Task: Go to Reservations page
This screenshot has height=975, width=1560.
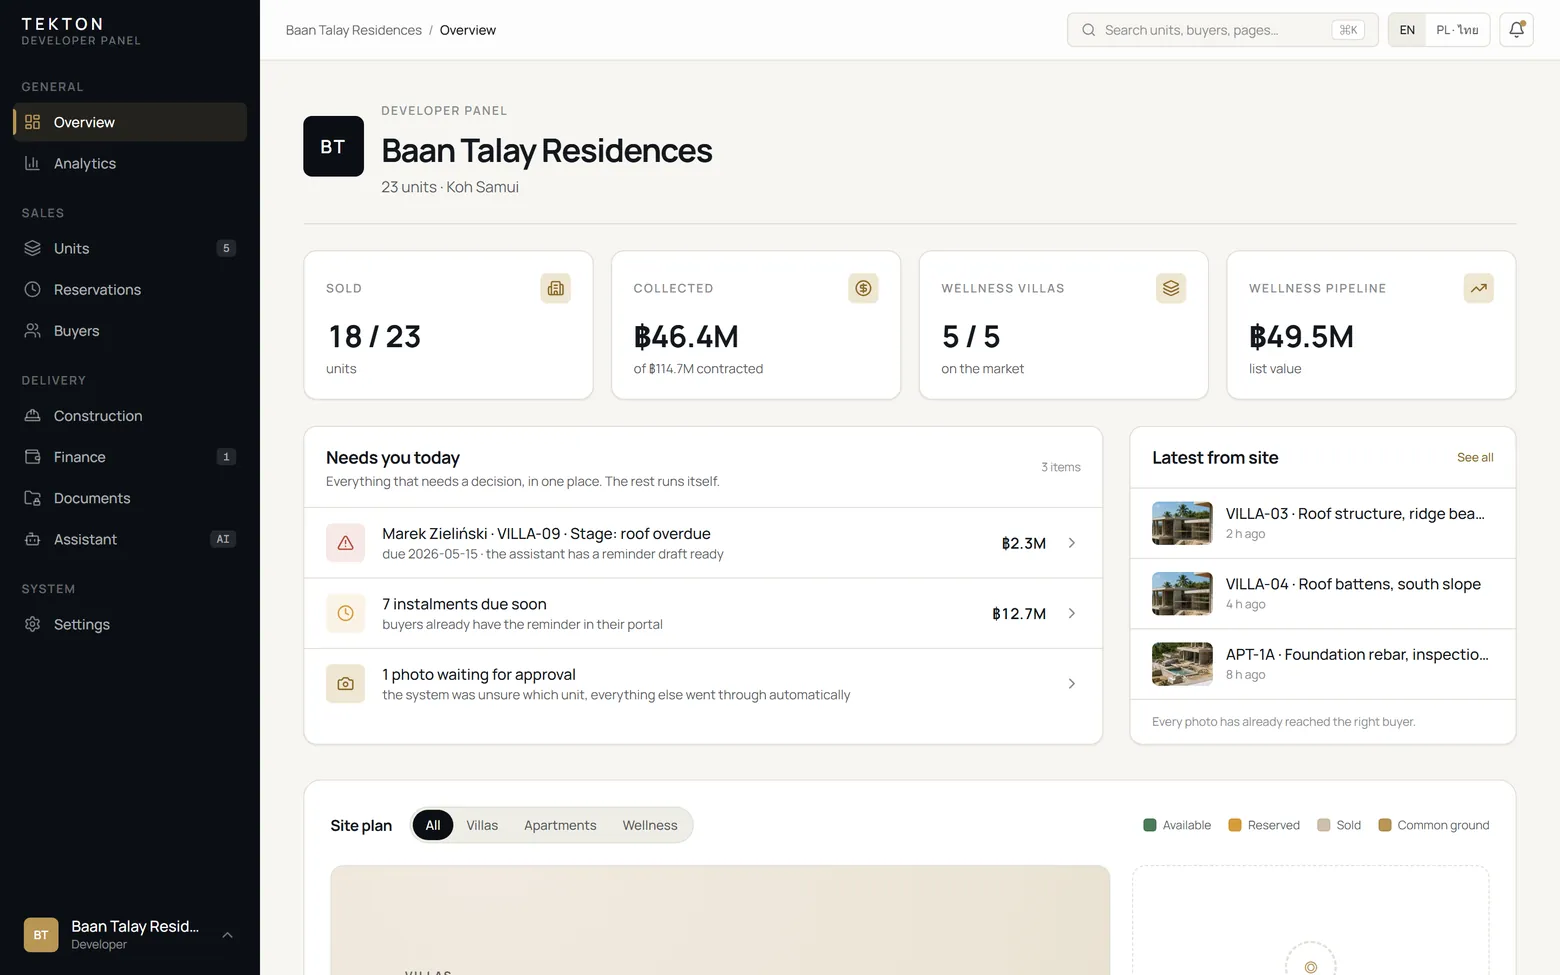Action: [x=130, y=289]
